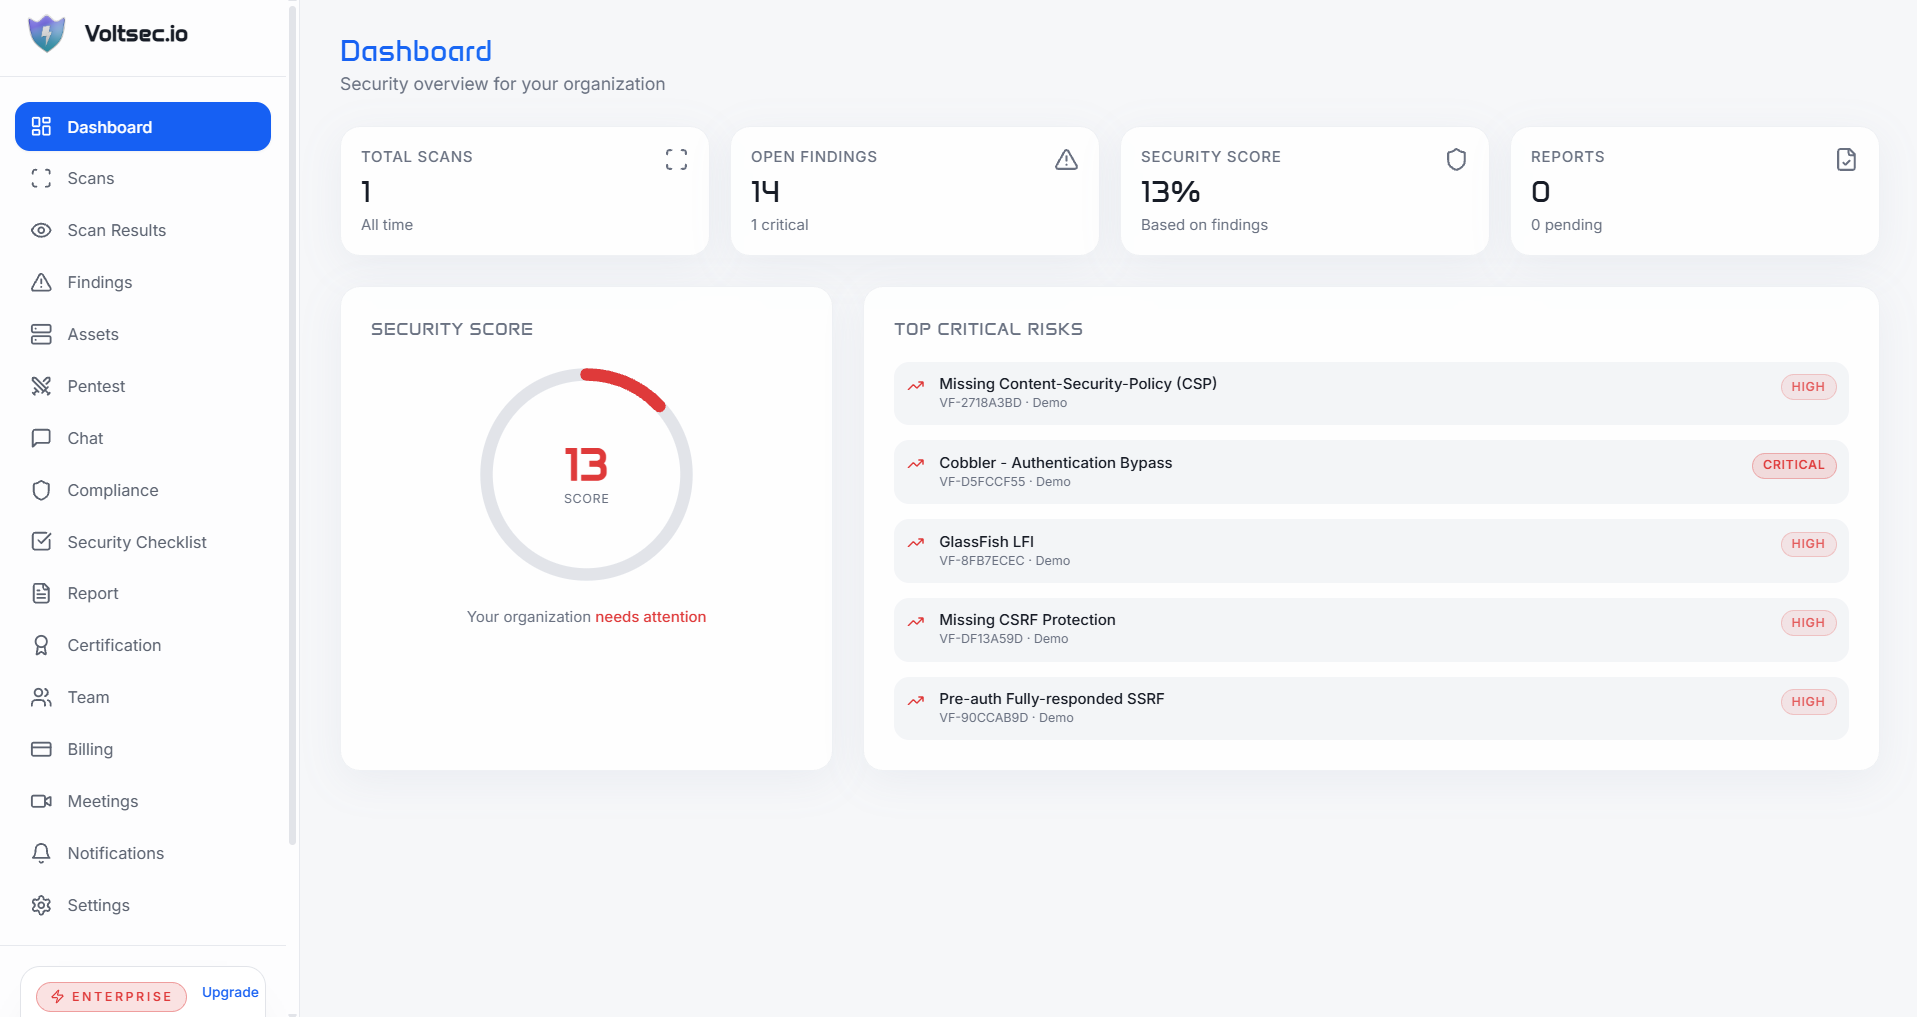Open Settings from the sidebar
Viewport: 1917px width, 1017px height.
(143, 905)
